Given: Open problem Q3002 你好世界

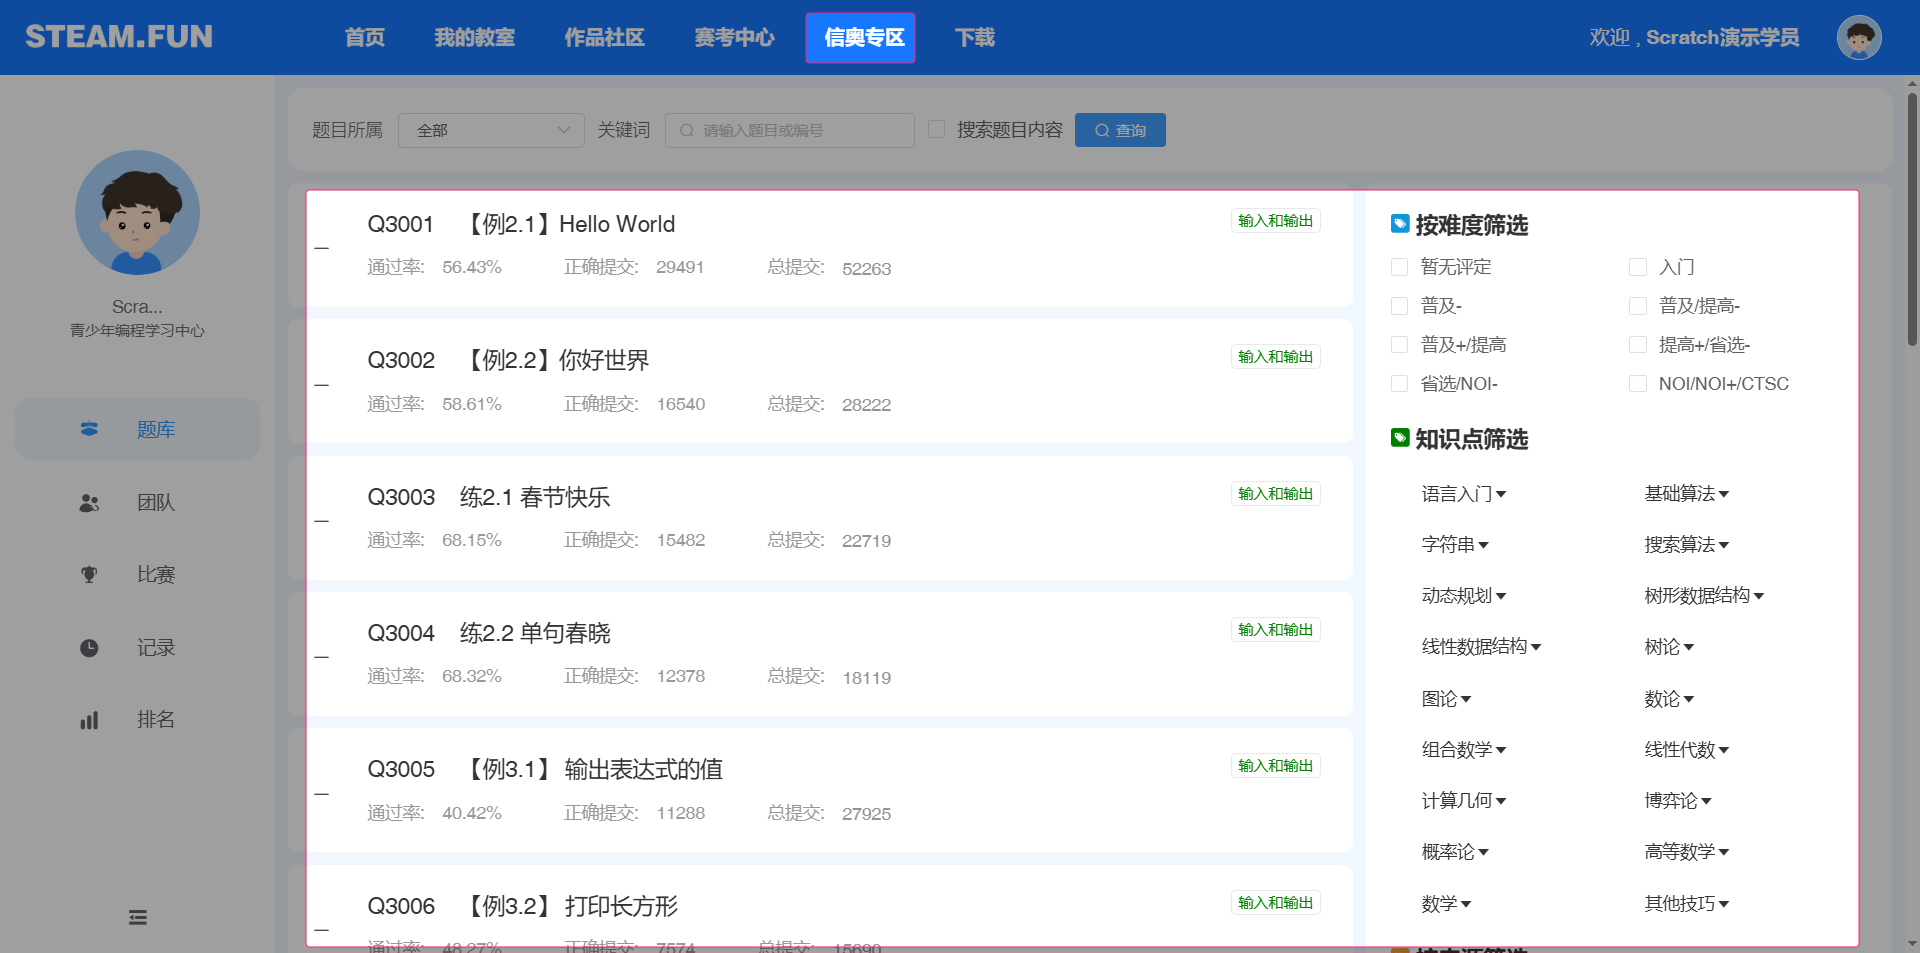Looking at the screenshot, I should pos(508,360).
